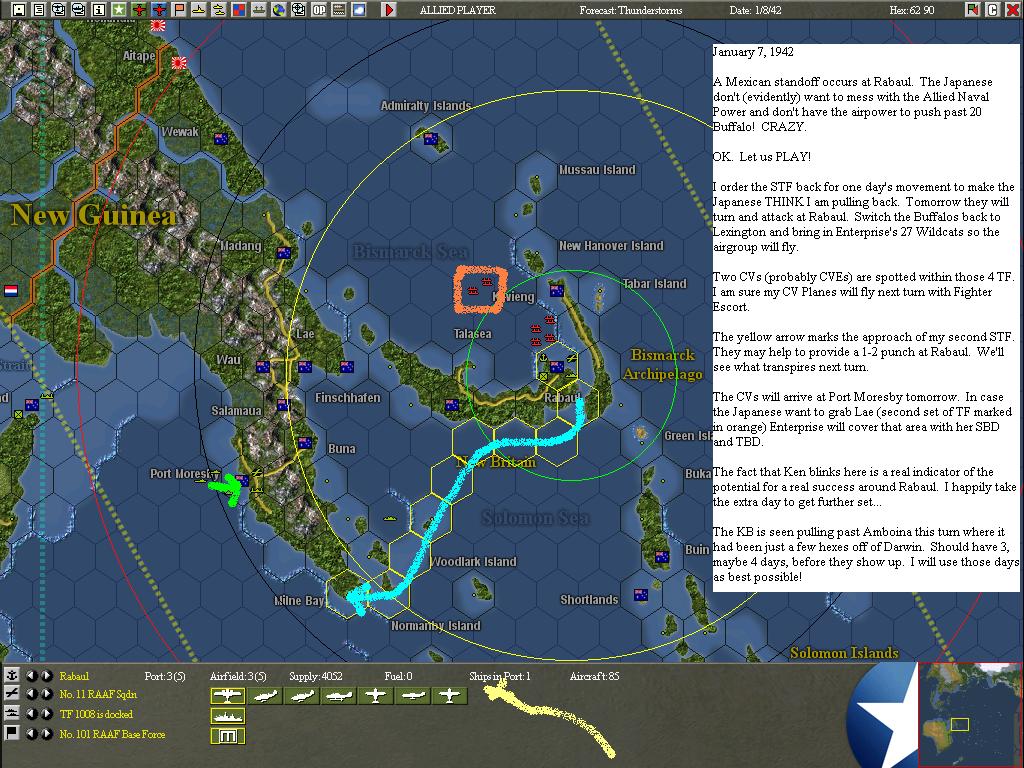Click the green and red flag icon

point(972,10)
